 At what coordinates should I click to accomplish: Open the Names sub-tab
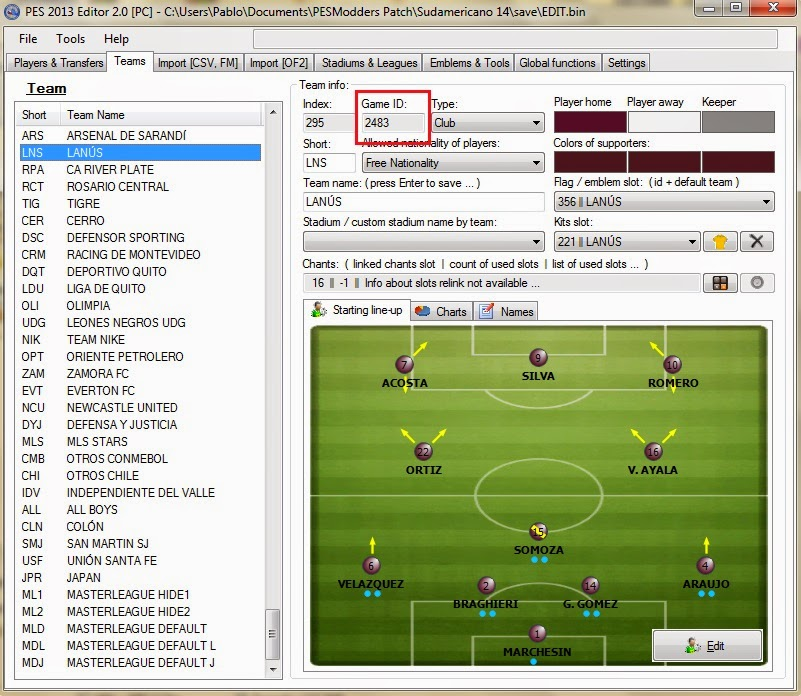506,311
